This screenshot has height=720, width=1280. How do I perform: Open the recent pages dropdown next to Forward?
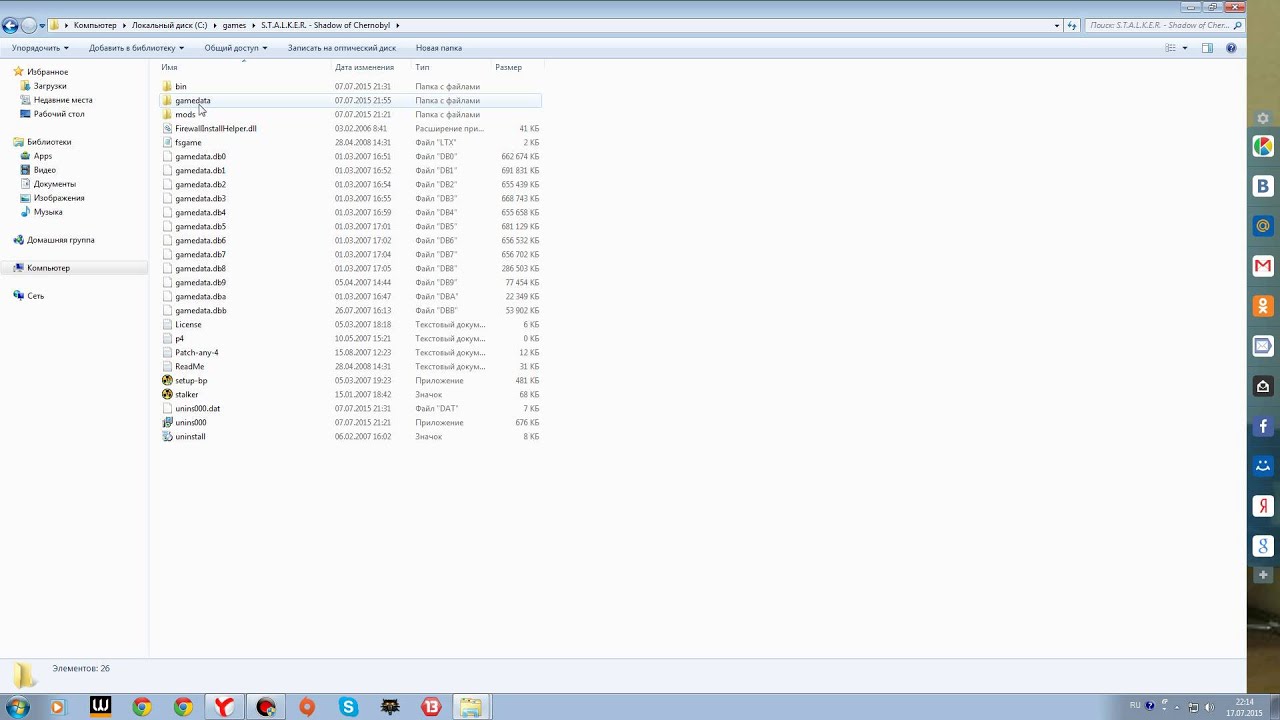[42, 25]
